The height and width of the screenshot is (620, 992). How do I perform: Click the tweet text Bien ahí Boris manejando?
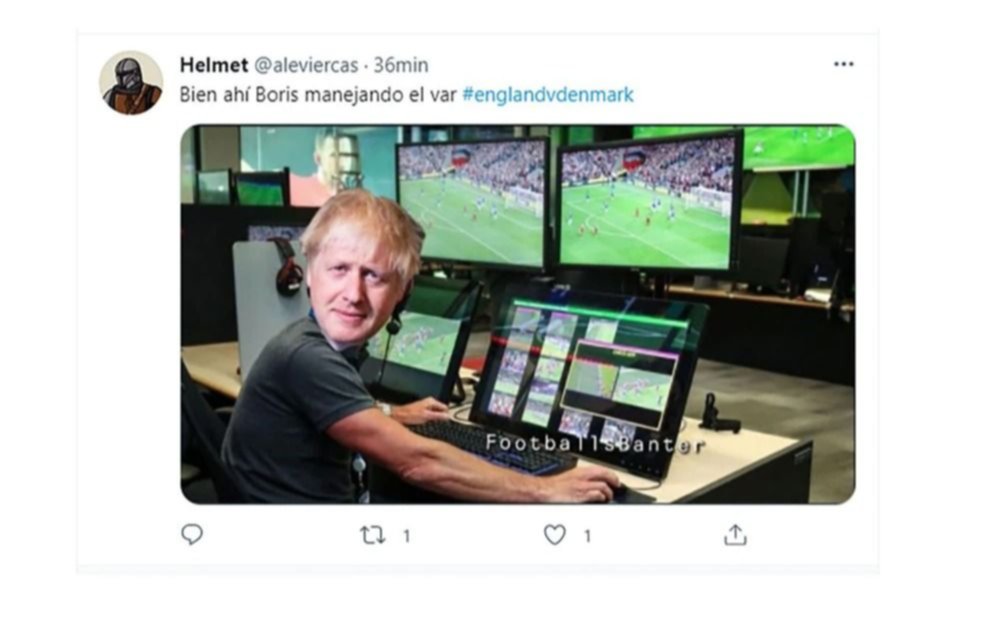tap(292, 95)
